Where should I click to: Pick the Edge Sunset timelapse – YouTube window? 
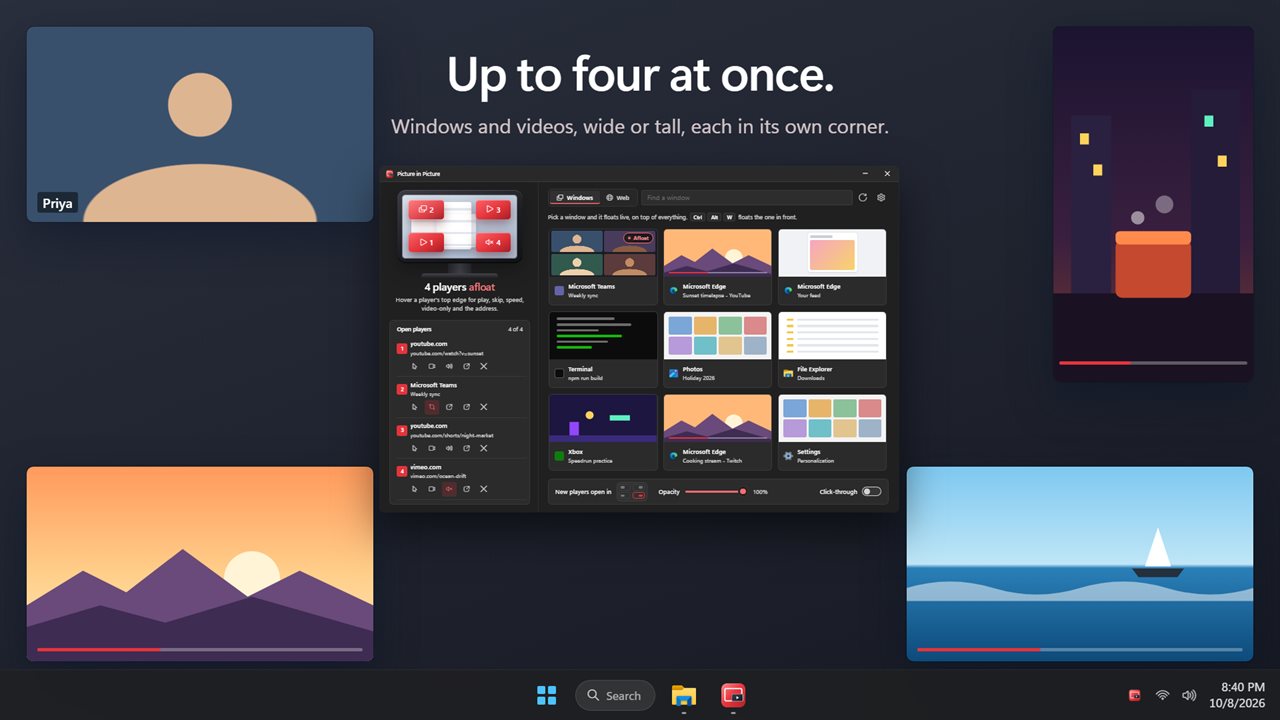718,267
